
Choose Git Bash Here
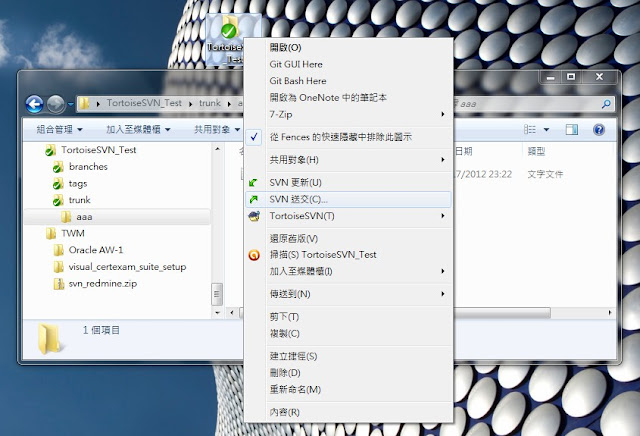(349, 81)
